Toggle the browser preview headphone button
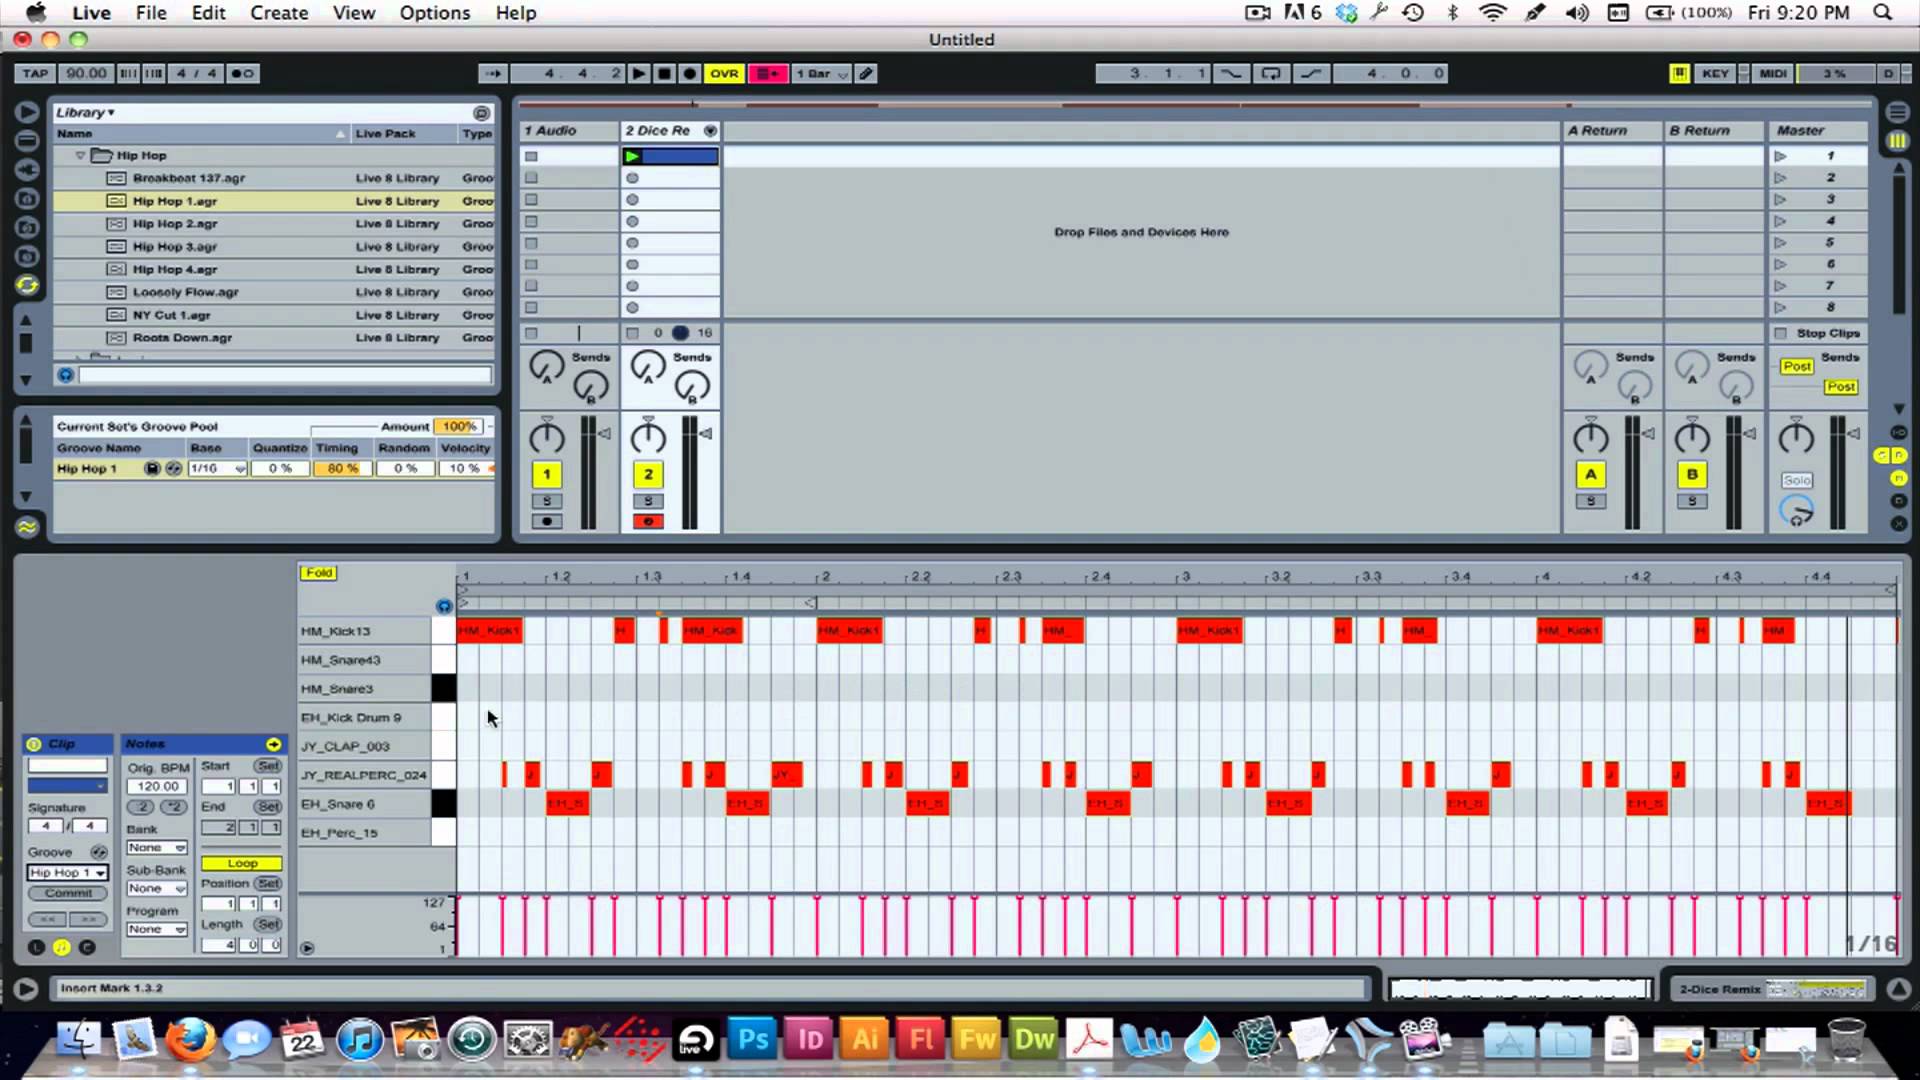 point(65,375)
